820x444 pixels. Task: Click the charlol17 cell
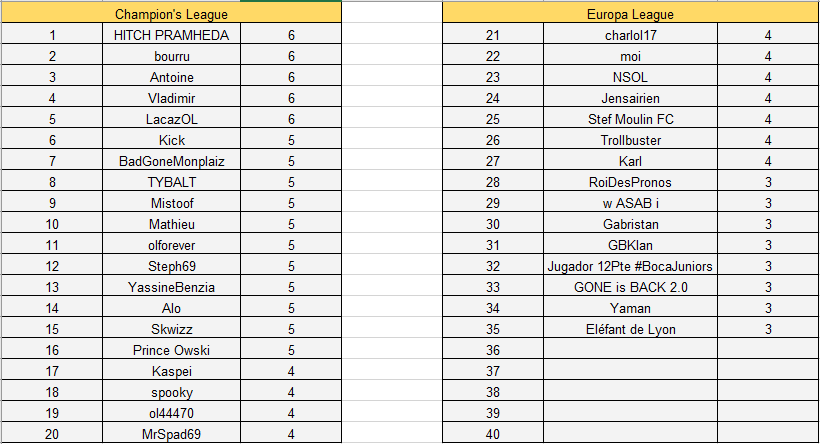631,36
